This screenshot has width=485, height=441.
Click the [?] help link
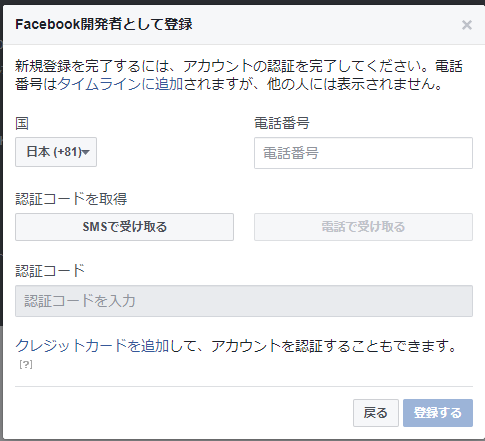26,364
